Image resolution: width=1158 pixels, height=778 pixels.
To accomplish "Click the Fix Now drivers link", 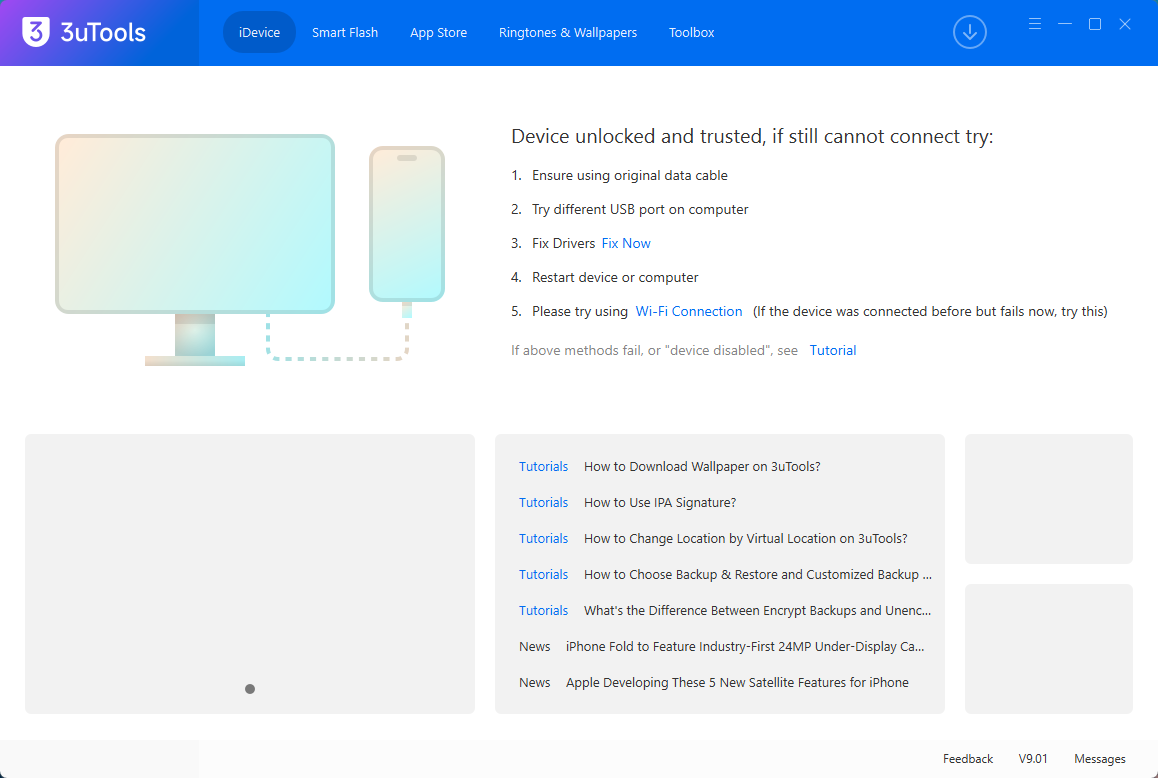I will click(626, 243).
